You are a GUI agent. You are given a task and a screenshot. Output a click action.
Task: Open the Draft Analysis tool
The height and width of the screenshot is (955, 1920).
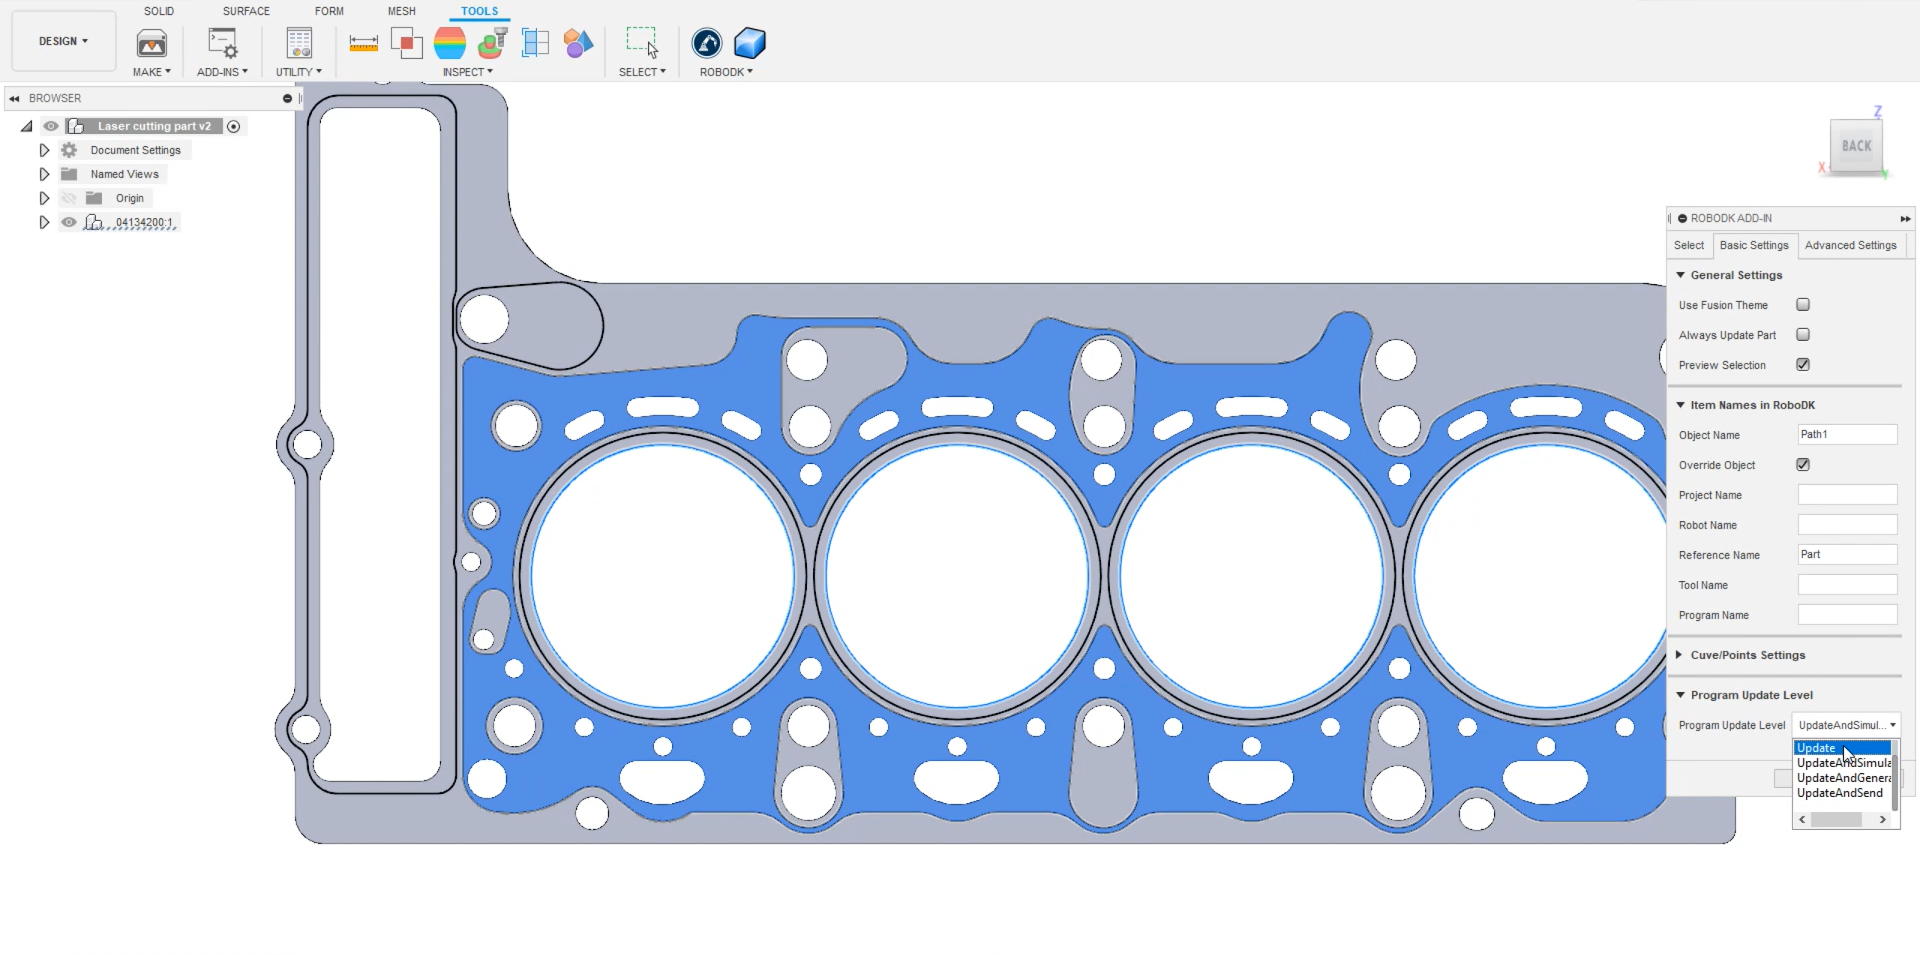click(492, 43)
